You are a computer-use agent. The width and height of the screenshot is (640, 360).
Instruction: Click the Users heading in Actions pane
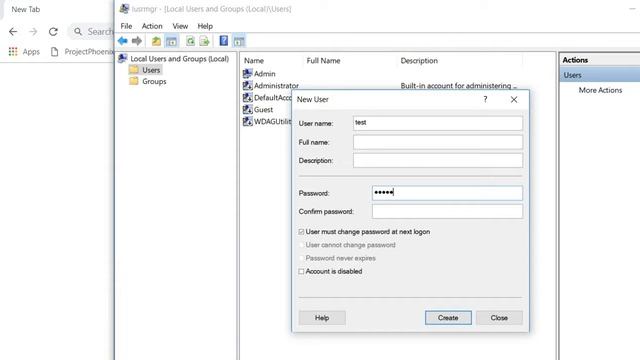[x=572, y=75]
